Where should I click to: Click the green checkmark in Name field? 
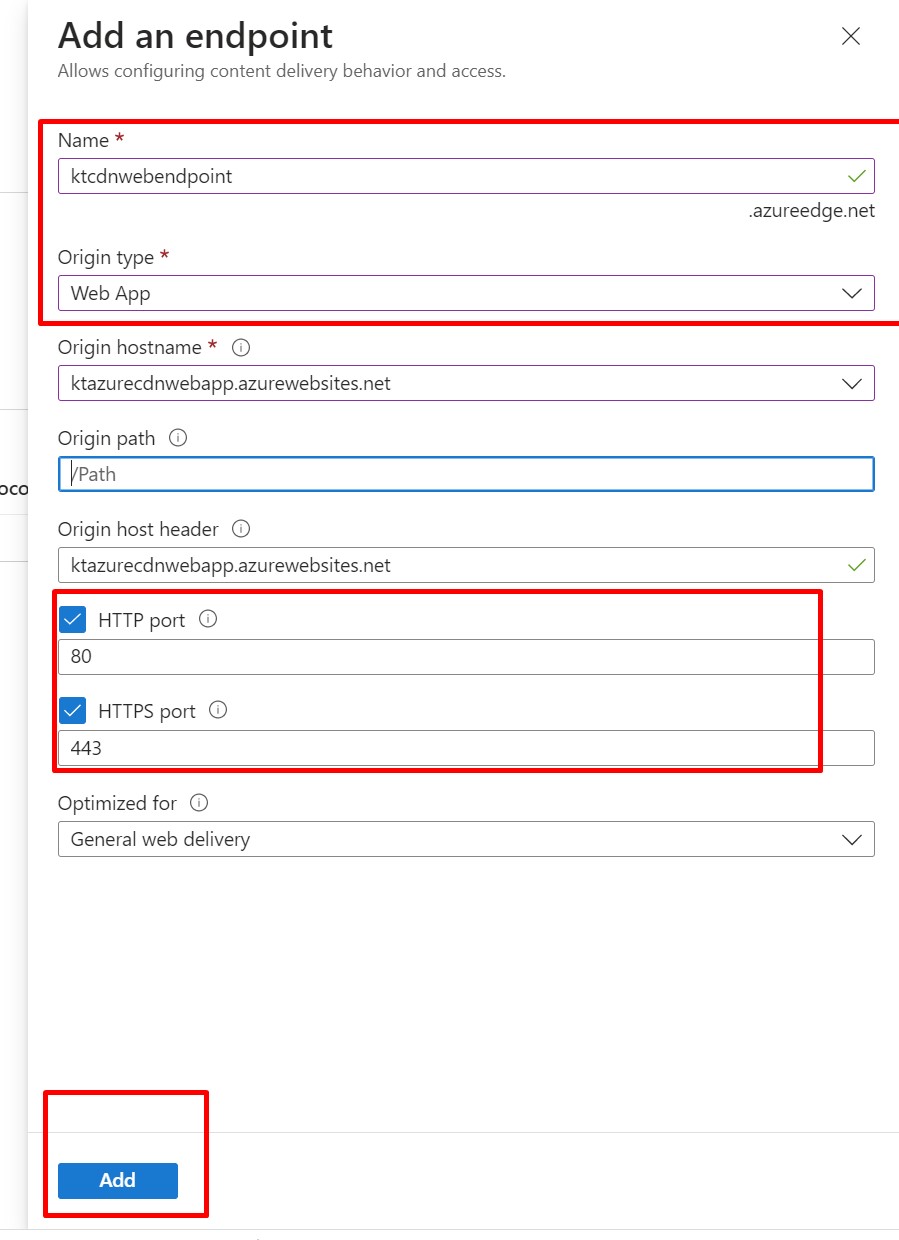[856, 176]
